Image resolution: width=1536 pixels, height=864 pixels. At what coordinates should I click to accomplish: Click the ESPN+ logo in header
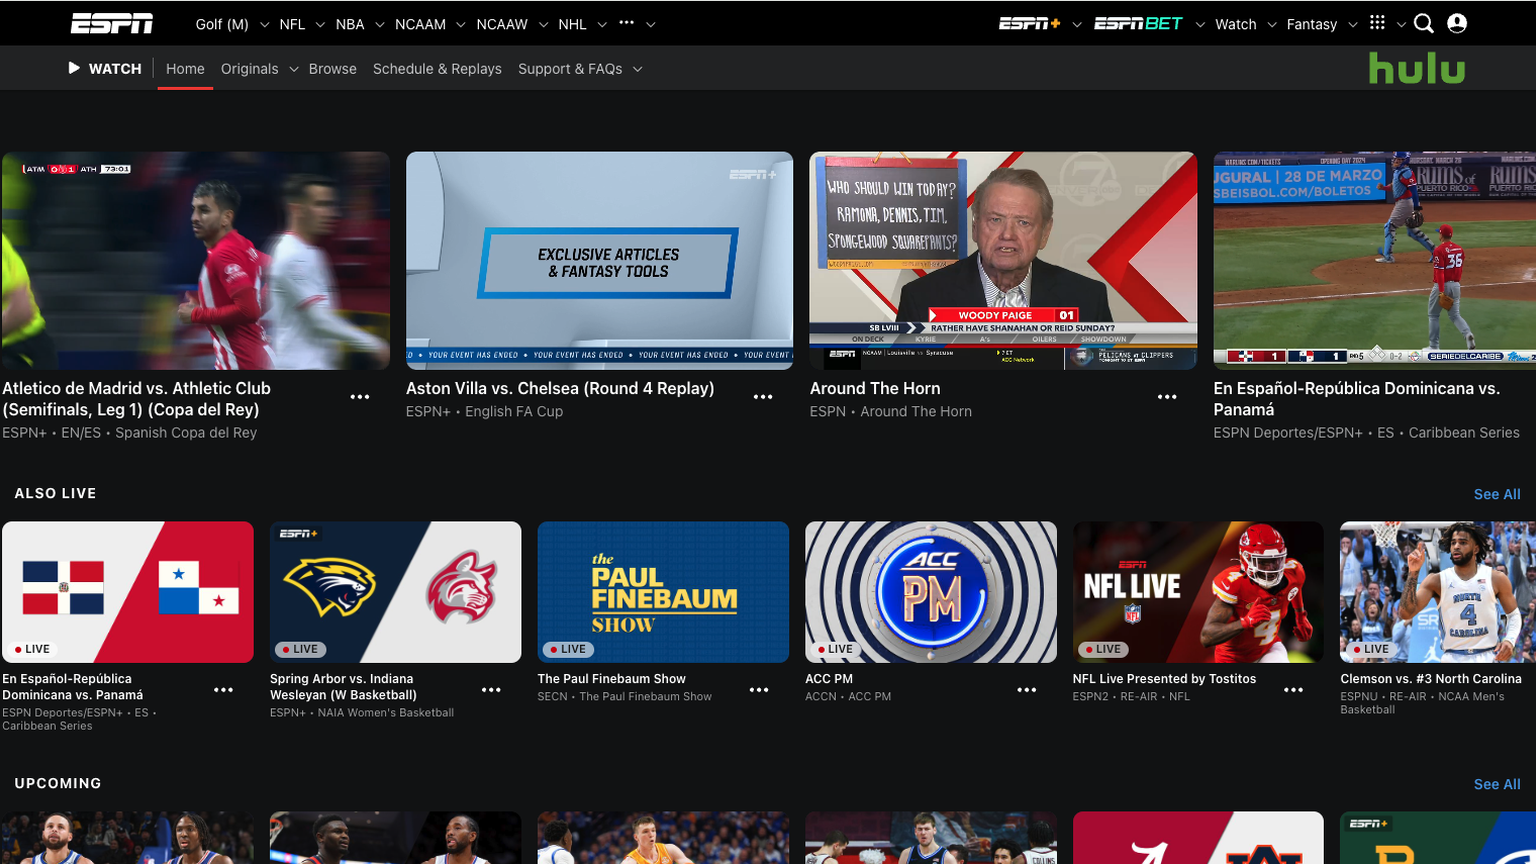(1029, 24)
